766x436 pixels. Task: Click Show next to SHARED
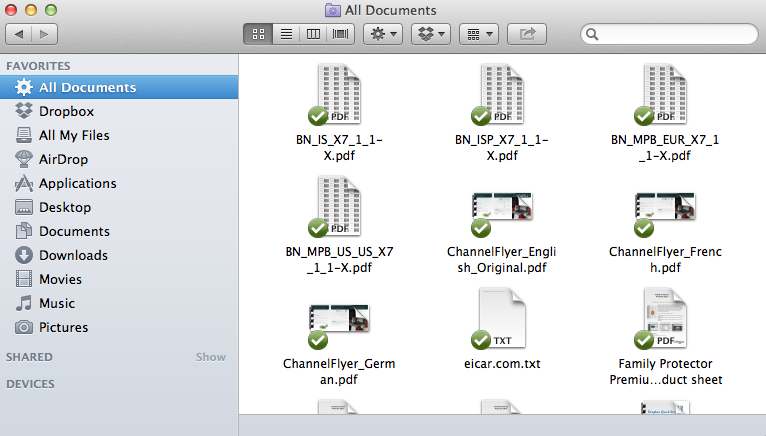click(211, 357)
